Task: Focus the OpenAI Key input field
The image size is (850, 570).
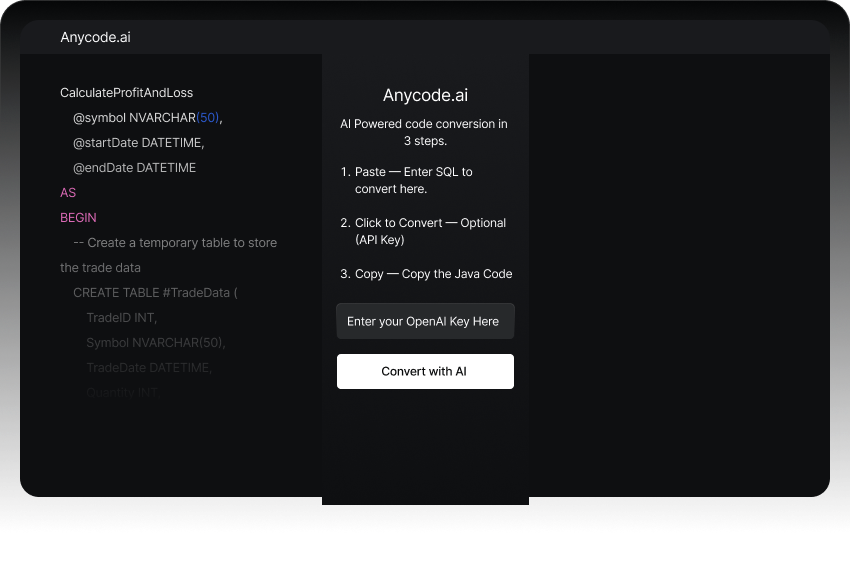Action: [425, 321]
